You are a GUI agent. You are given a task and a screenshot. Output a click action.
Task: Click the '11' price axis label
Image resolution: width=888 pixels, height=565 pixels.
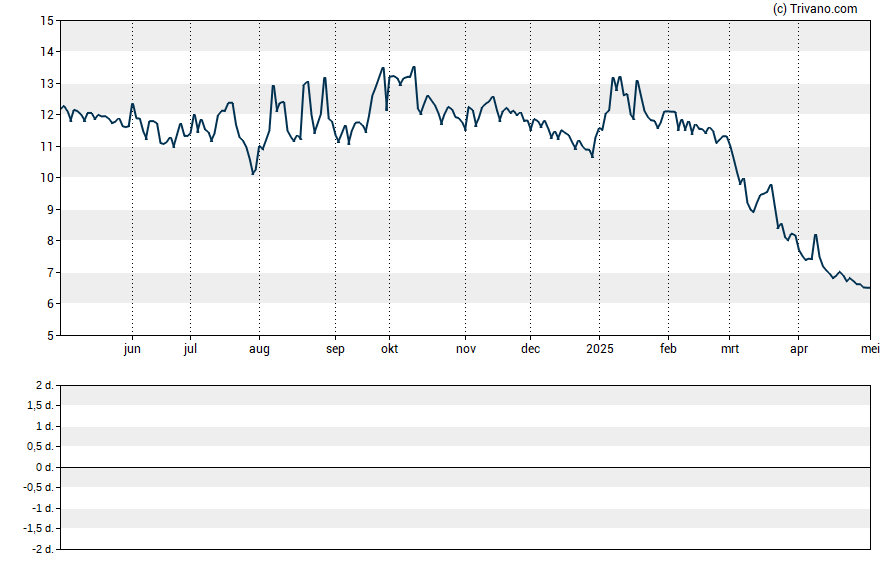[47, 147]
